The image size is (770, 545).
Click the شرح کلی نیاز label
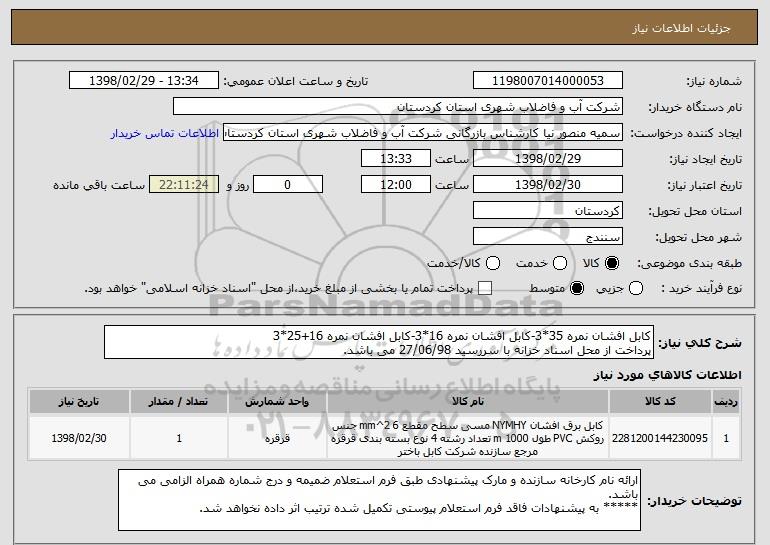[700, 343]
